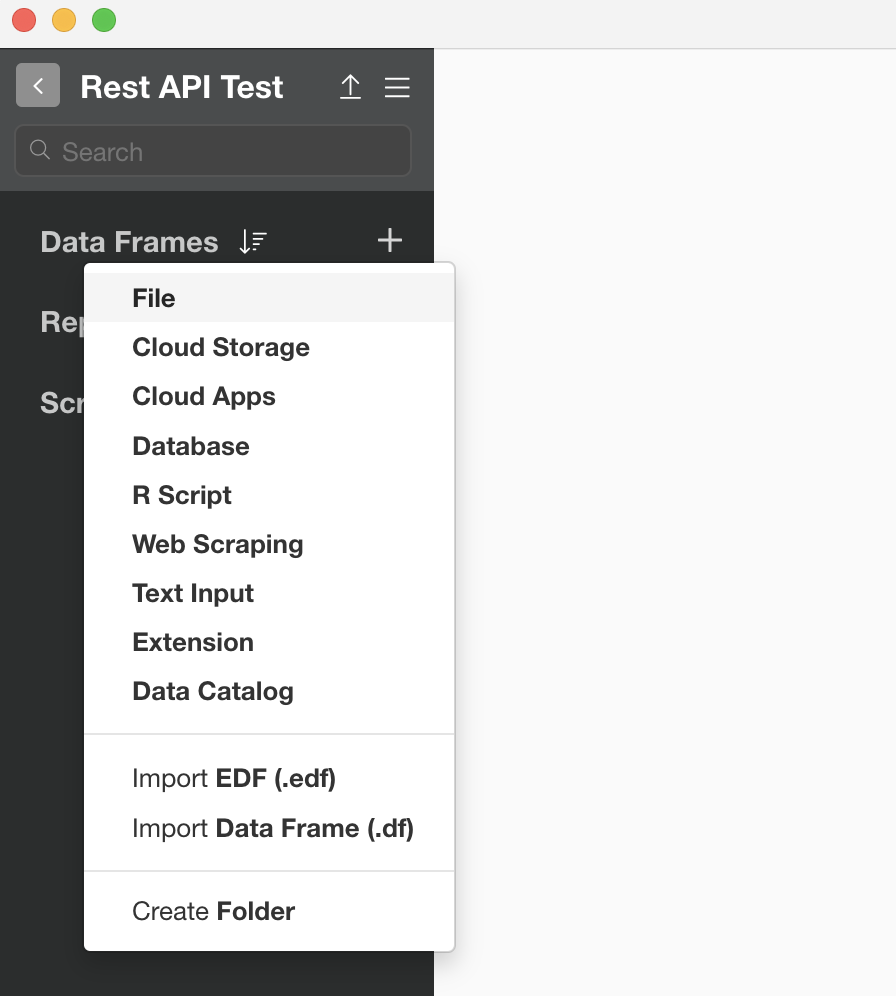
Task: Select Text Input from the data source list
Action: 192,593
